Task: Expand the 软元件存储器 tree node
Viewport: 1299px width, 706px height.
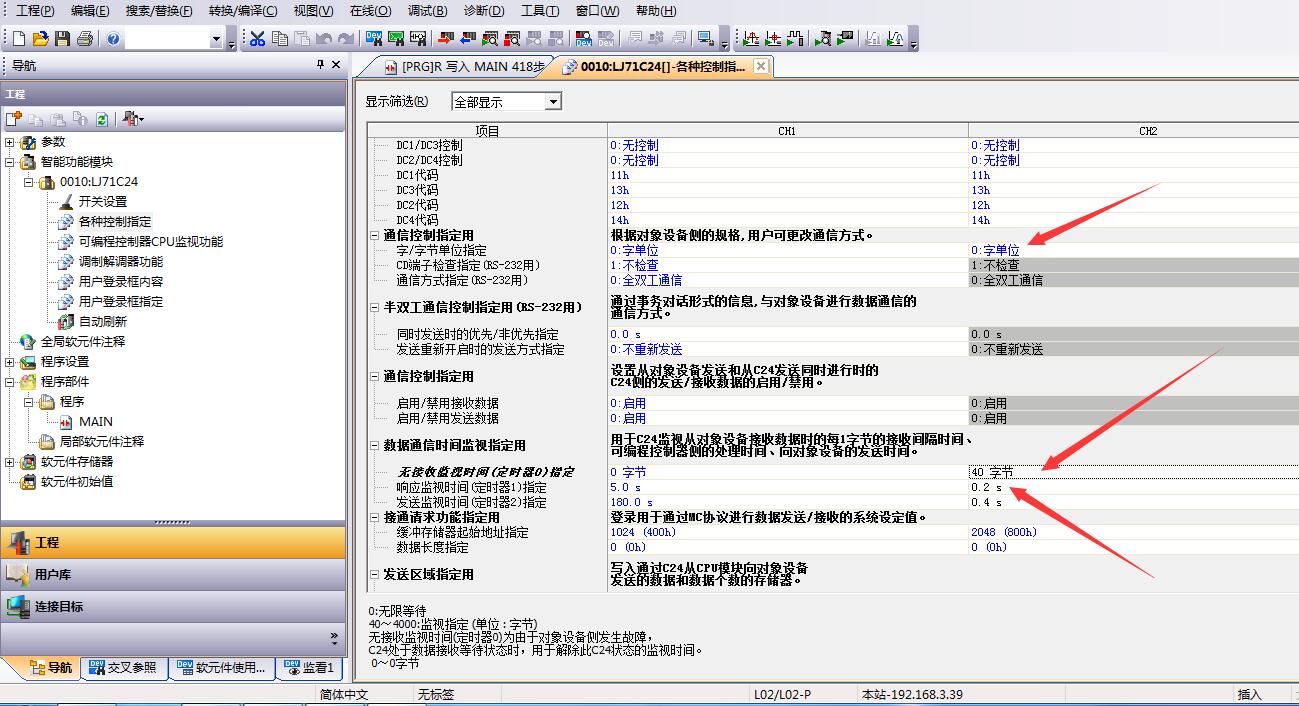Action: [10, 462]
